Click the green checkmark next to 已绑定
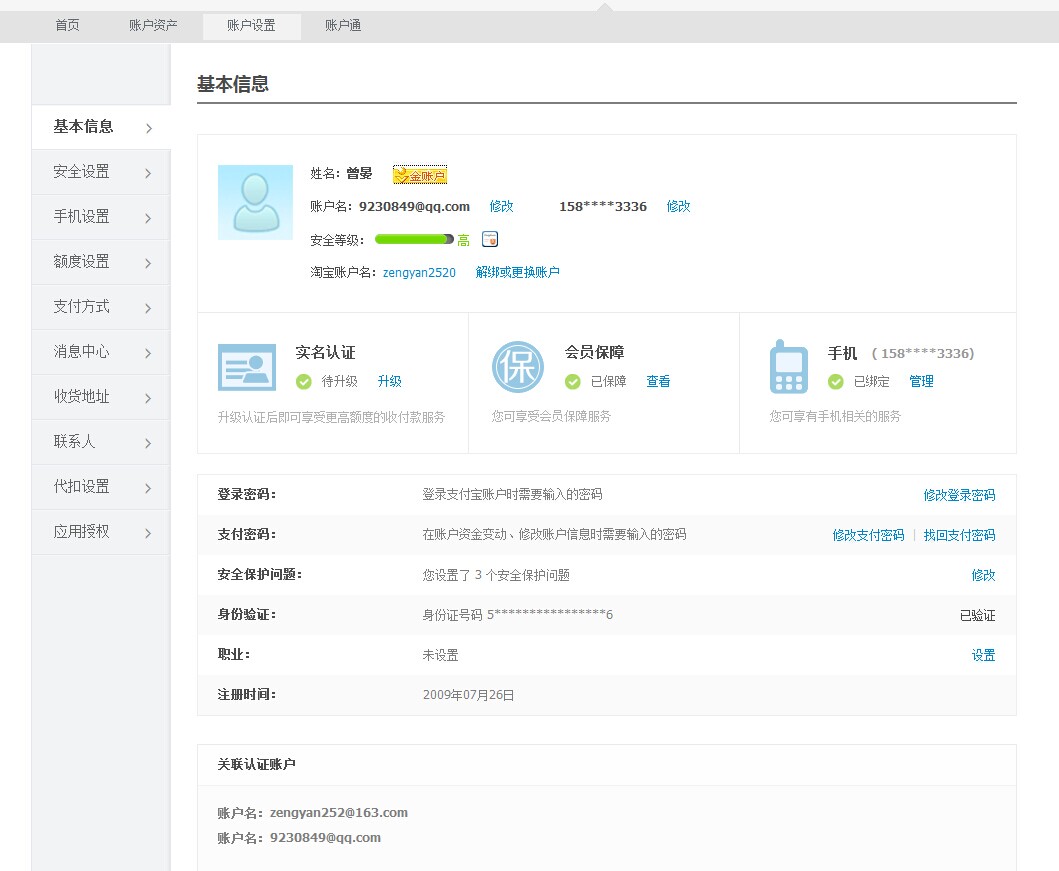The image size is (1059, 871). (x=836, y=382)
